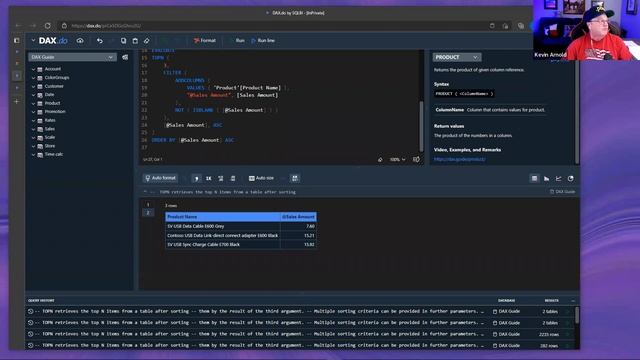The width and height of the screenshot is (640, 360).
Task: Click Format button
Action: (205, 40)
